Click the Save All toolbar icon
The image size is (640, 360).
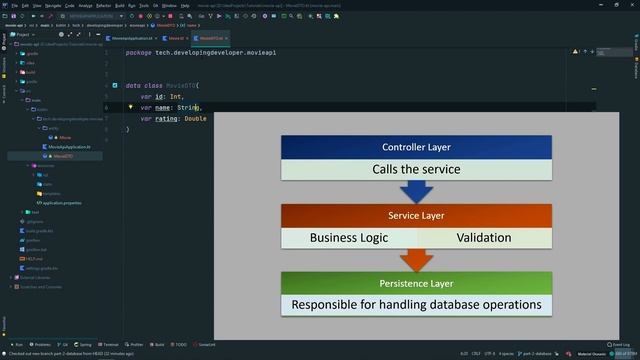[x=13, y=16]
